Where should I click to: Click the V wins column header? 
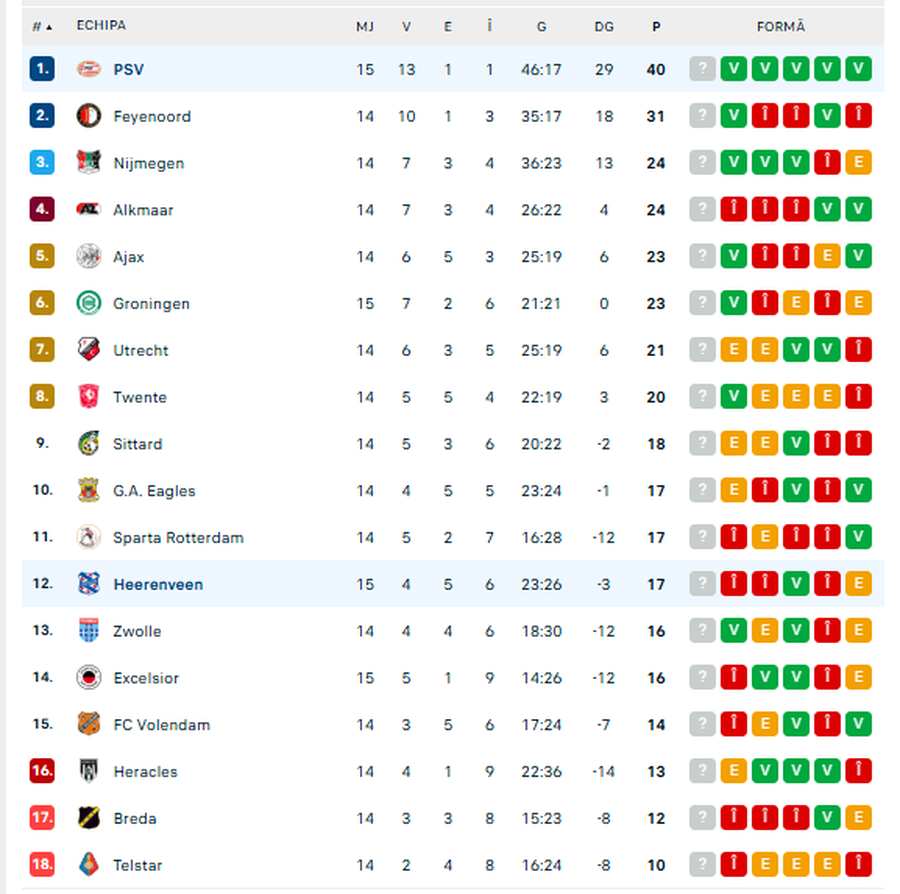[406, 27]
